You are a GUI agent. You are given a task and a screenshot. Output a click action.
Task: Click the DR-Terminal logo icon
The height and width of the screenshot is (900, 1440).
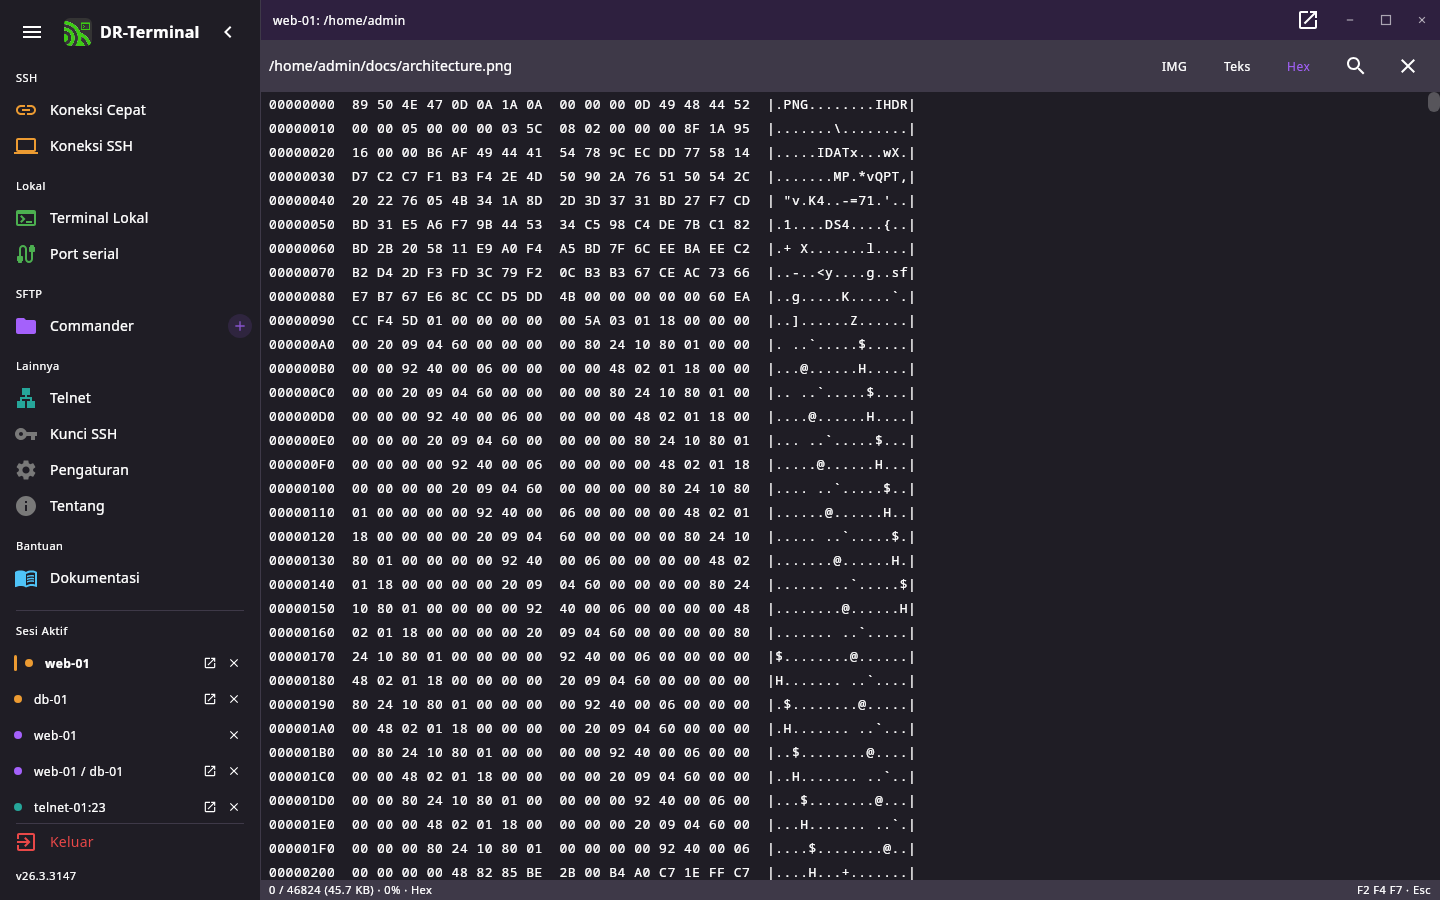pos(76,32)
